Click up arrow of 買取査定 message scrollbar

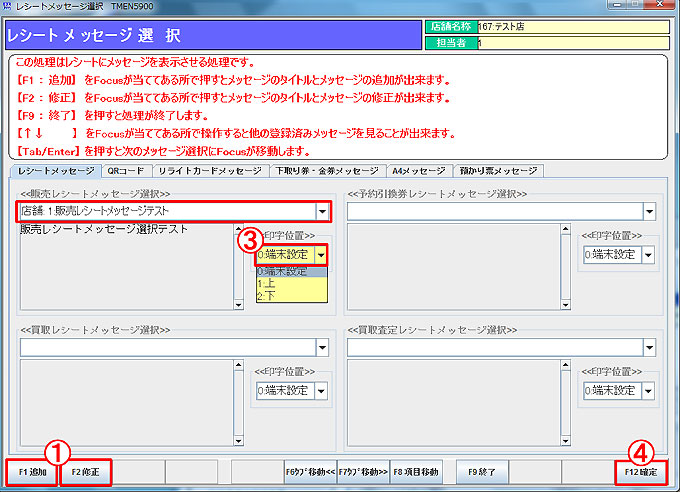pyautogui.click(x=566, y=364)
